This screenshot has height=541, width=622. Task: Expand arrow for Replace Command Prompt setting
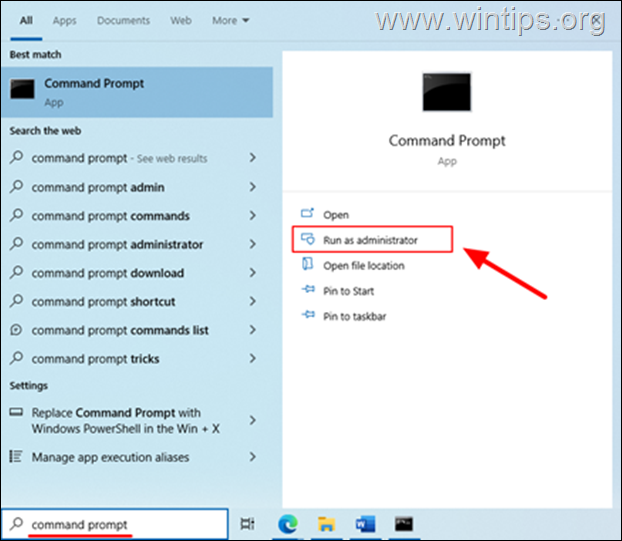[x=253, y=420]
